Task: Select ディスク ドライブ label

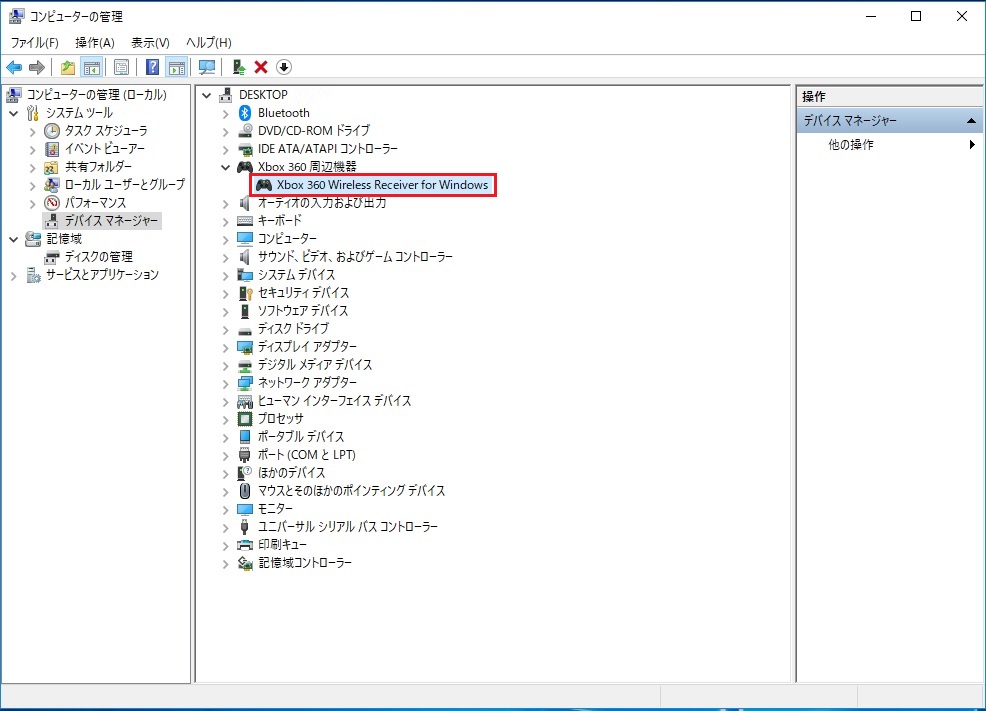Action: click(x=294, y=329)
